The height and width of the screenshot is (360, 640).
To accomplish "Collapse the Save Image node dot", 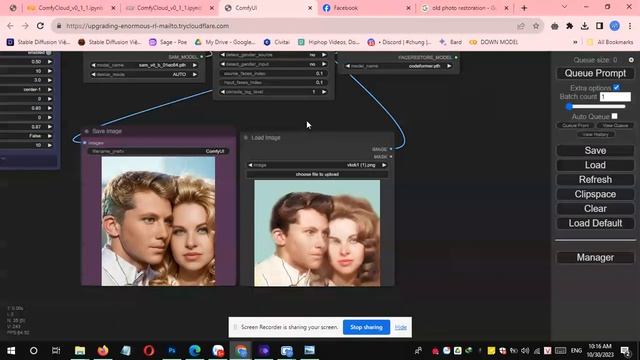I will 87,131.
